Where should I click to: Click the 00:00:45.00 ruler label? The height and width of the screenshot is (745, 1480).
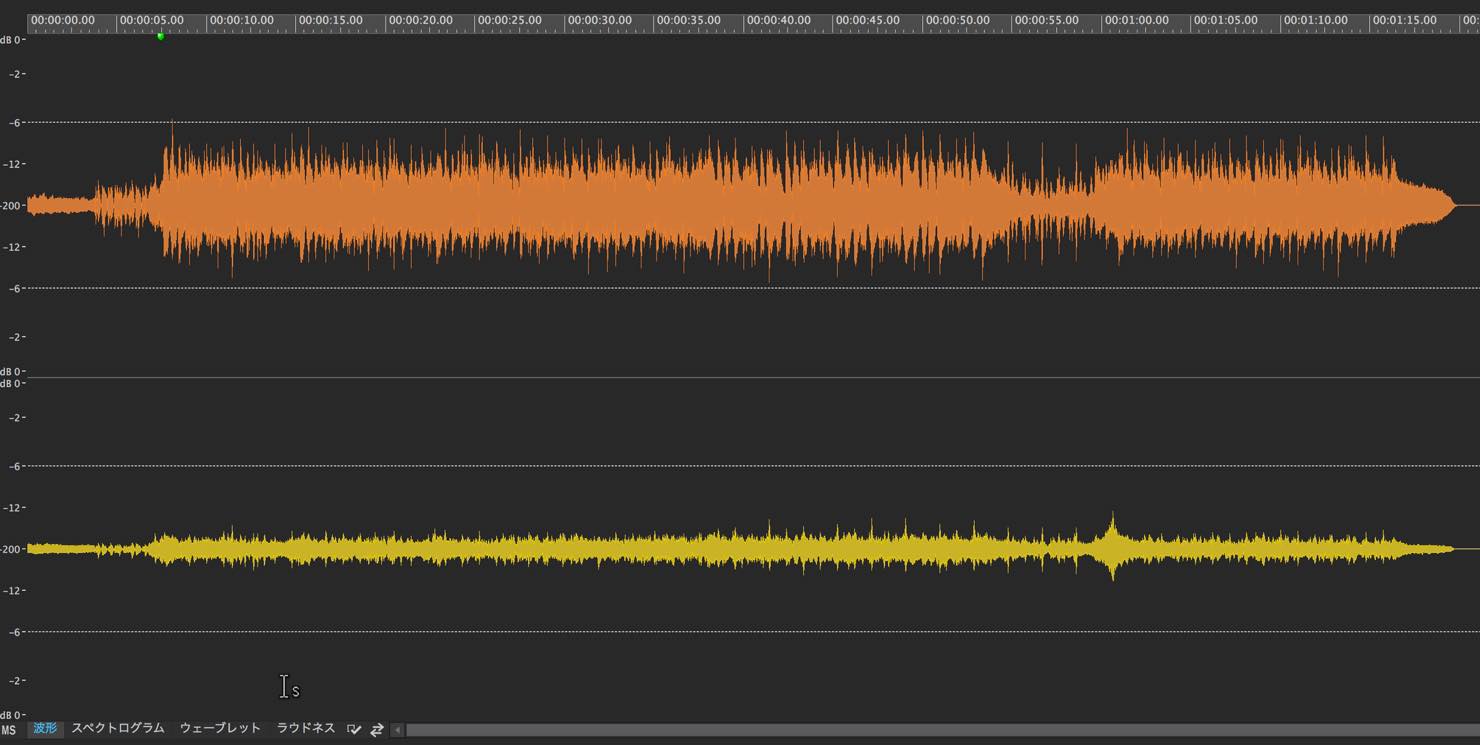click(x=867, y=20)
